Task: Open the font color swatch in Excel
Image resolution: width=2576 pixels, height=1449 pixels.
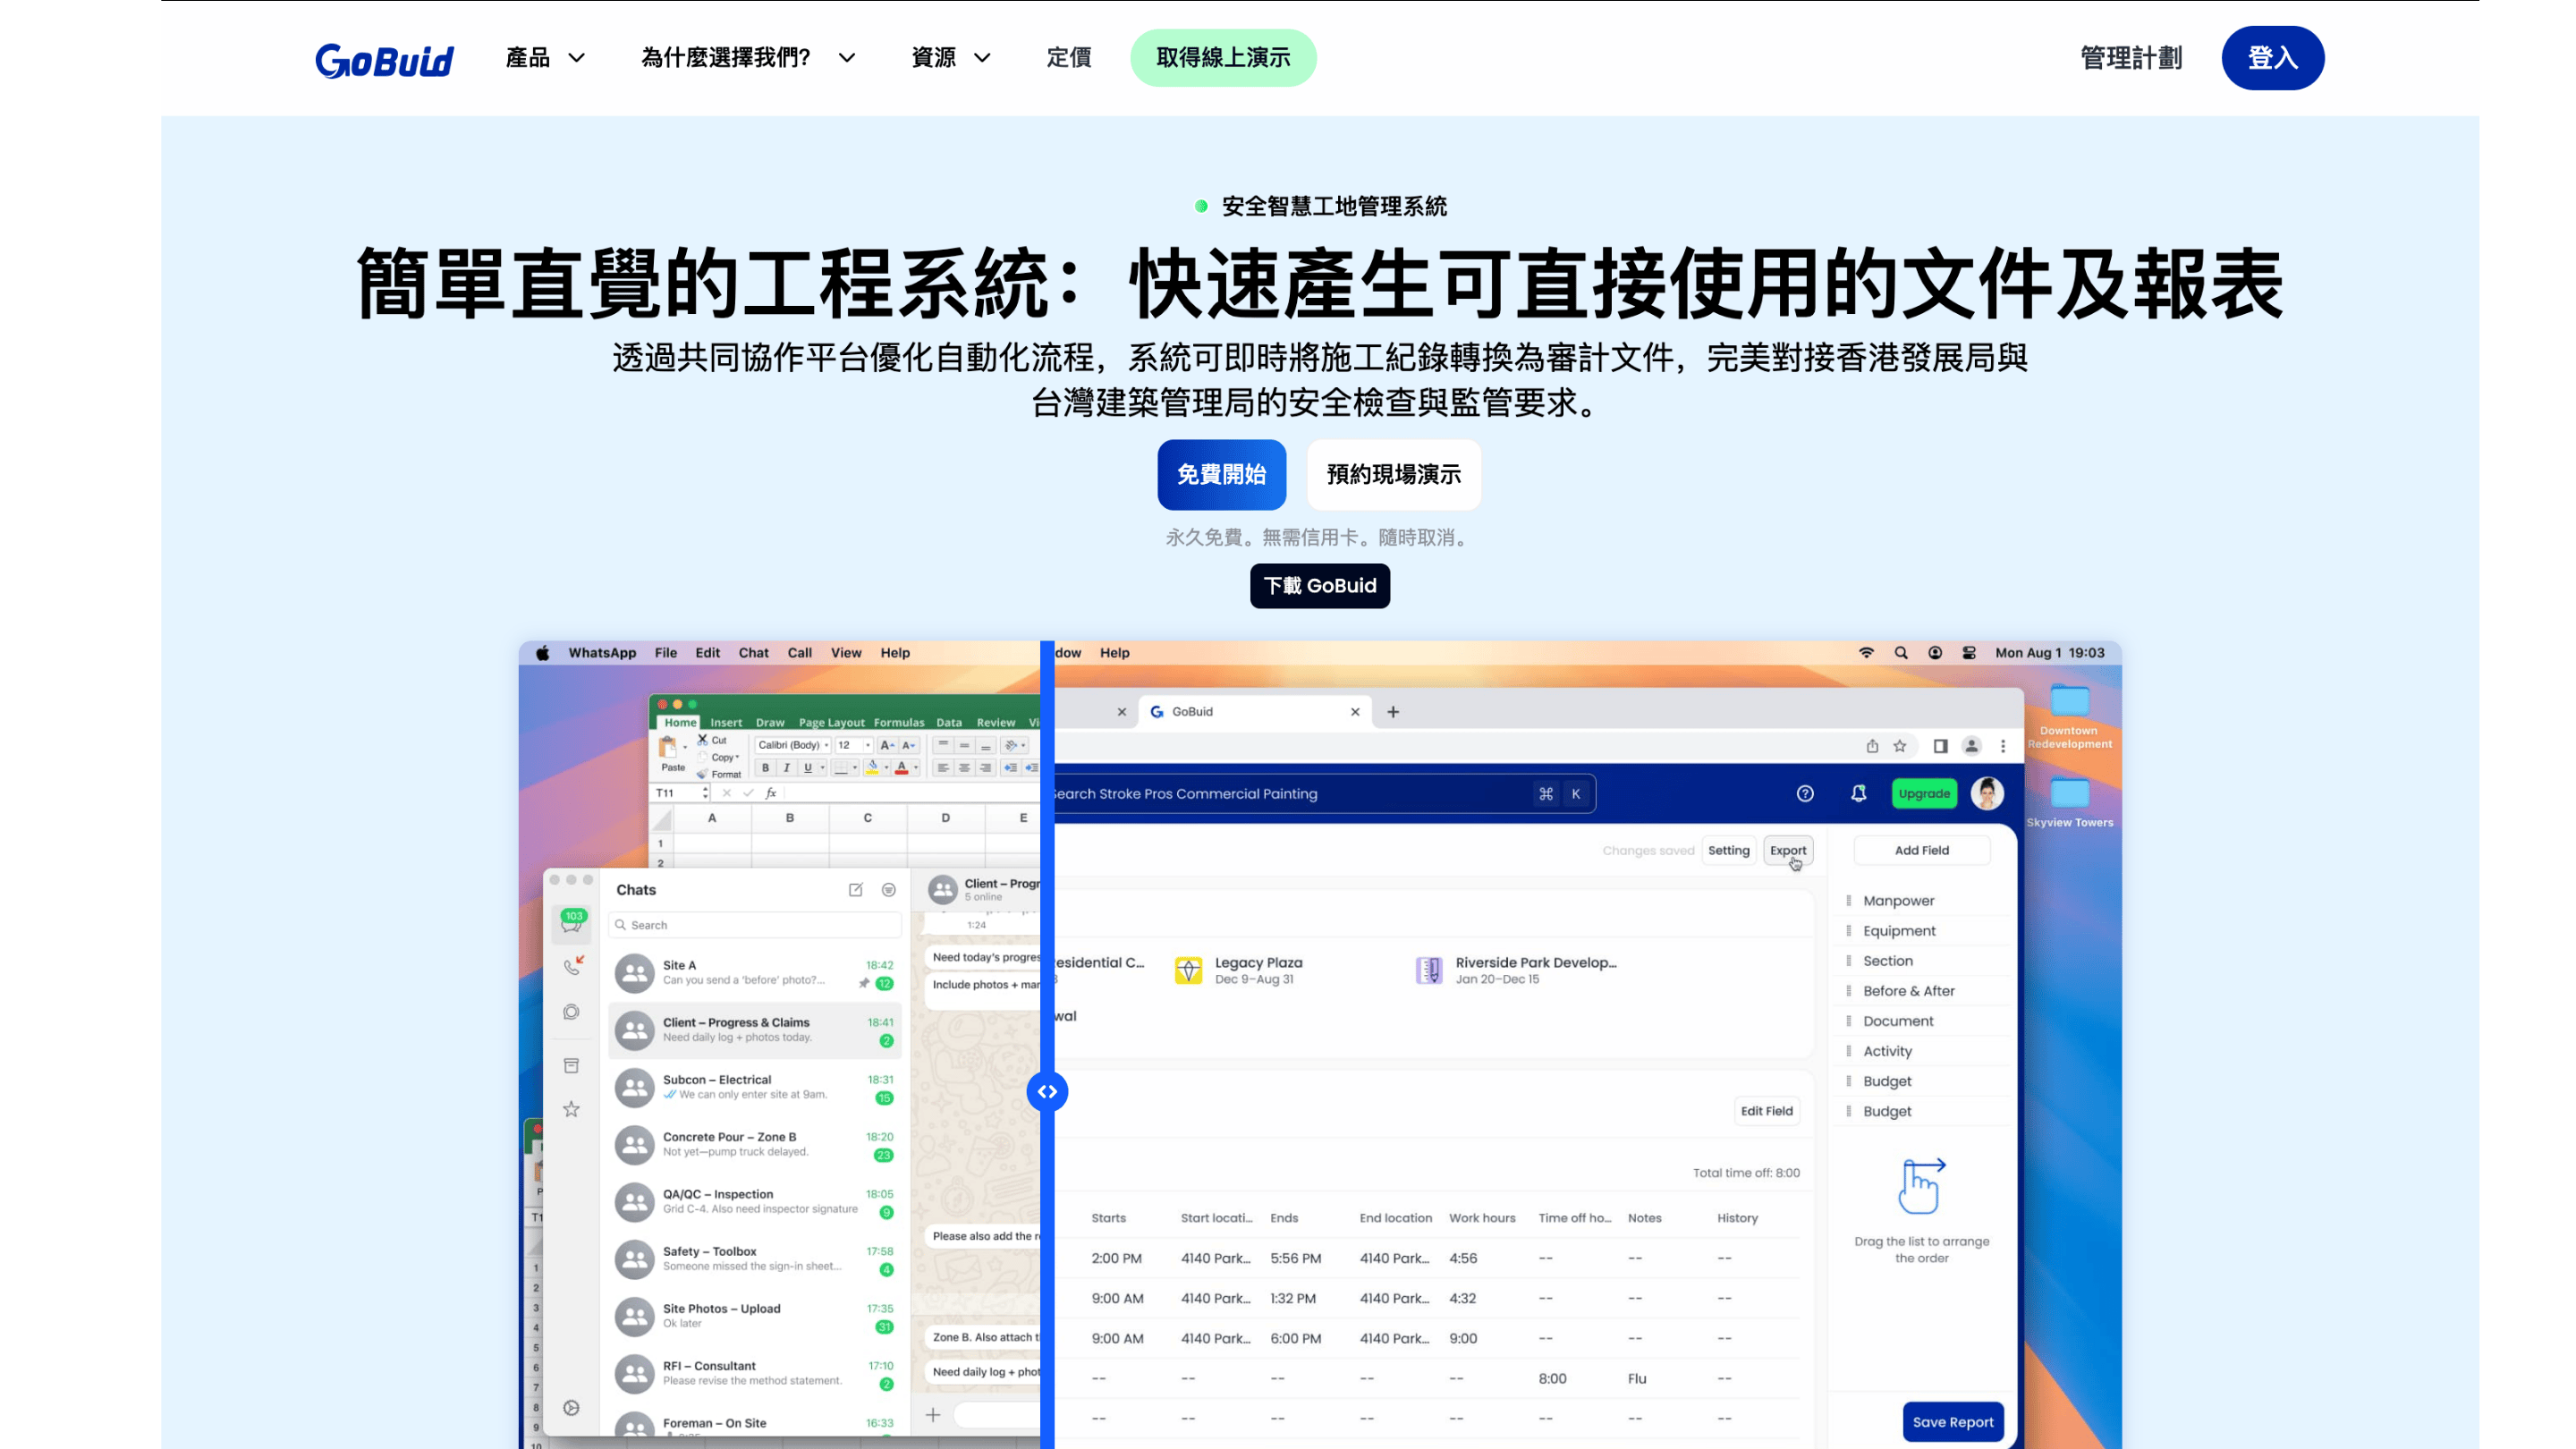Action: point(903,766)
